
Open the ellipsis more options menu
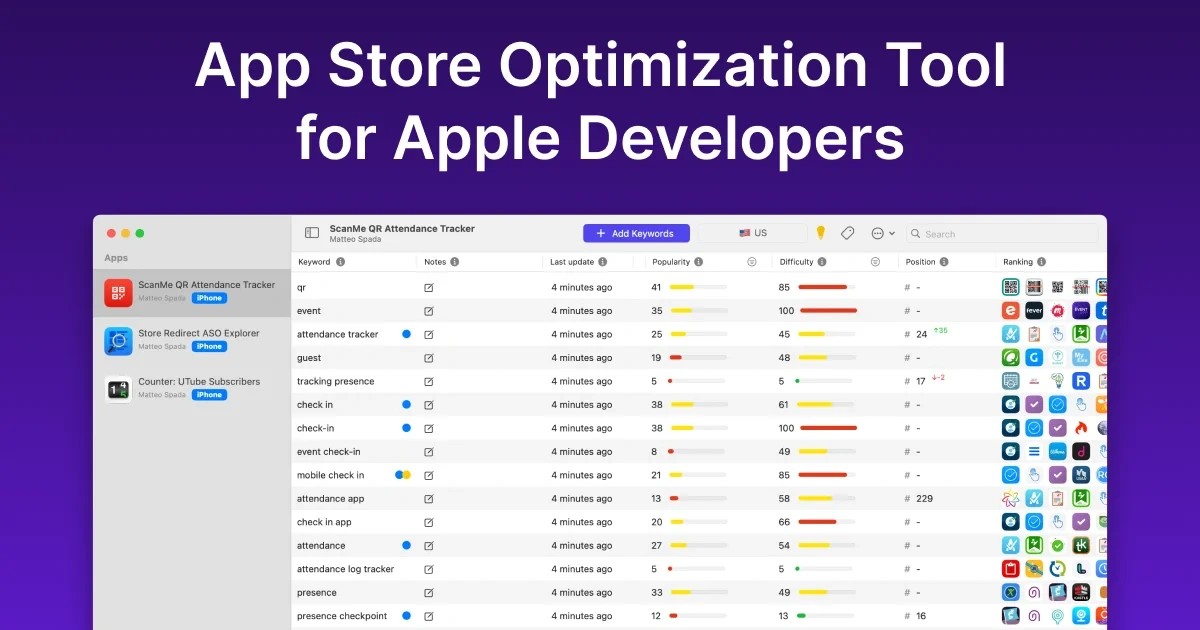[877, 232]
